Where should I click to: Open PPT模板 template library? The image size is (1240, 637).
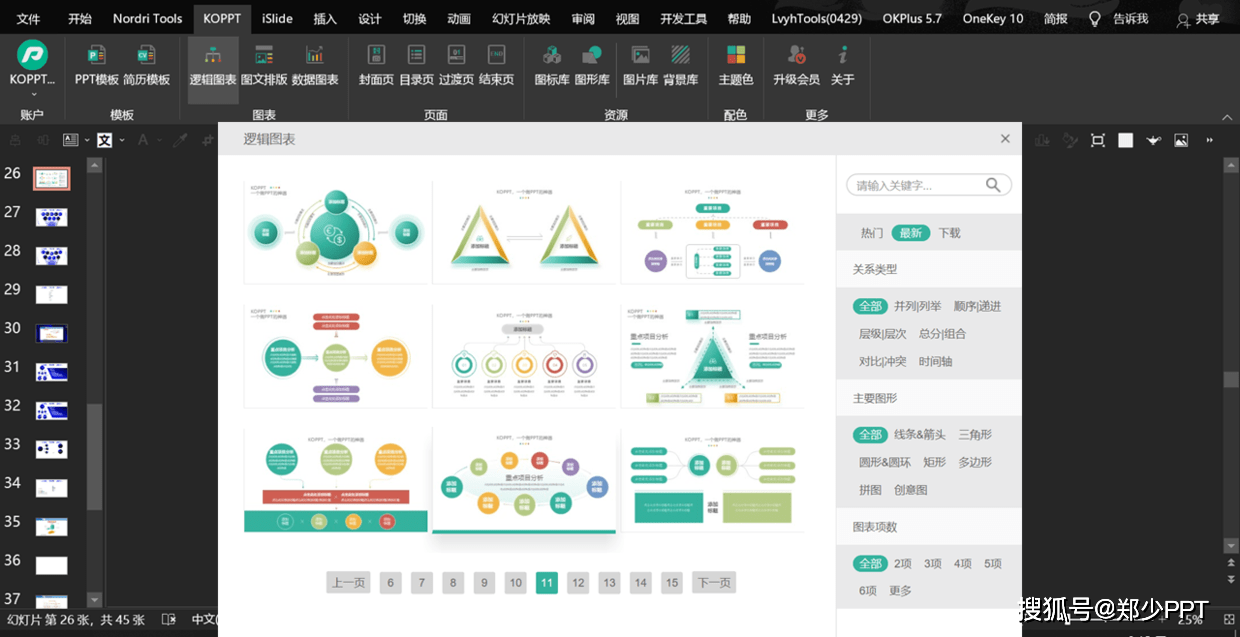[x=97, y=64]
